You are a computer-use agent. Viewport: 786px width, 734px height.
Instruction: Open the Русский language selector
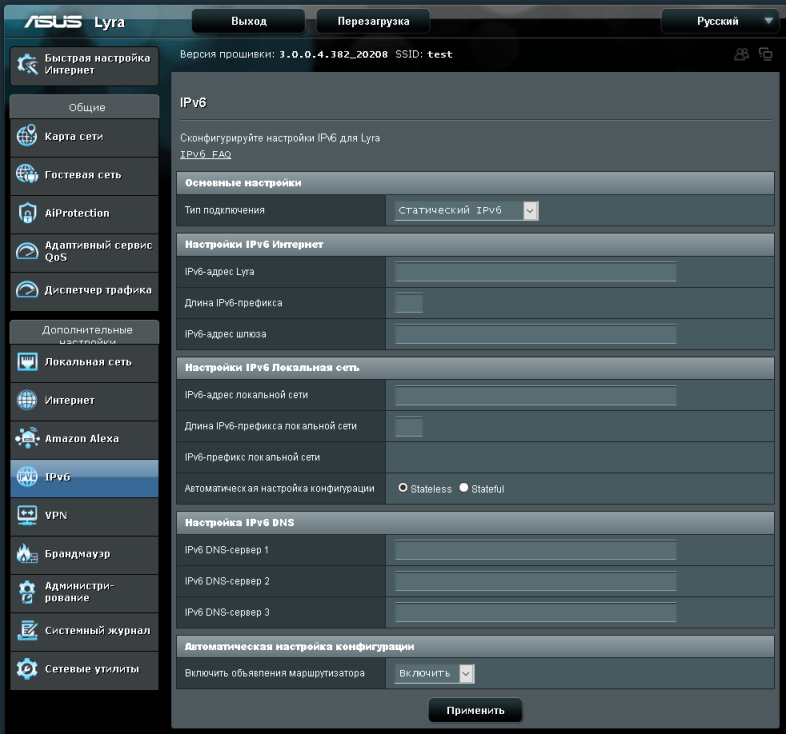coord(719,22)
